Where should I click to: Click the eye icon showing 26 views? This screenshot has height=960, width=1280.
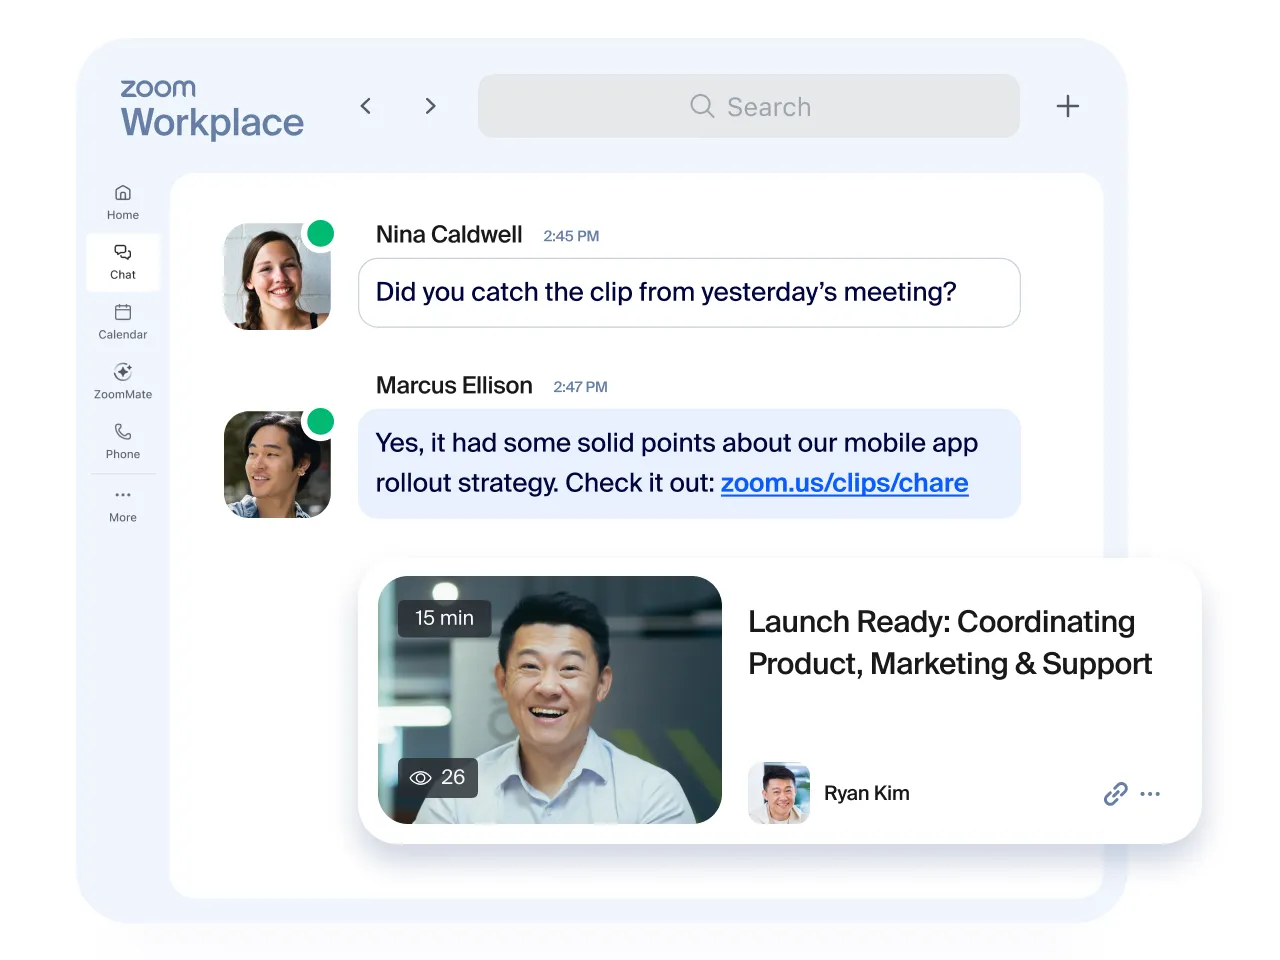click(421, 777)
